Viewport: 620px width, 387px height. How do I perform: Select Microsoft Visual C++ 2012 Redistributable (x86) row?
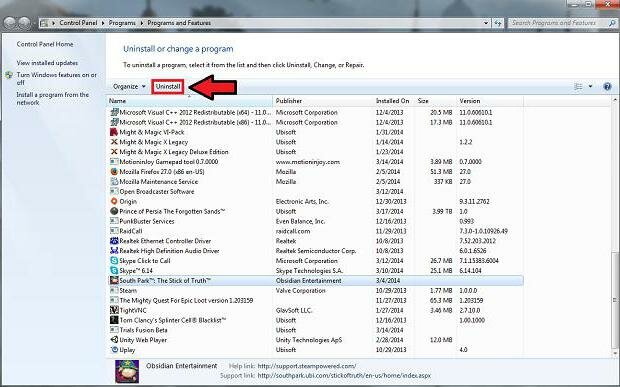pyautogui.click(x=316, y=122)
